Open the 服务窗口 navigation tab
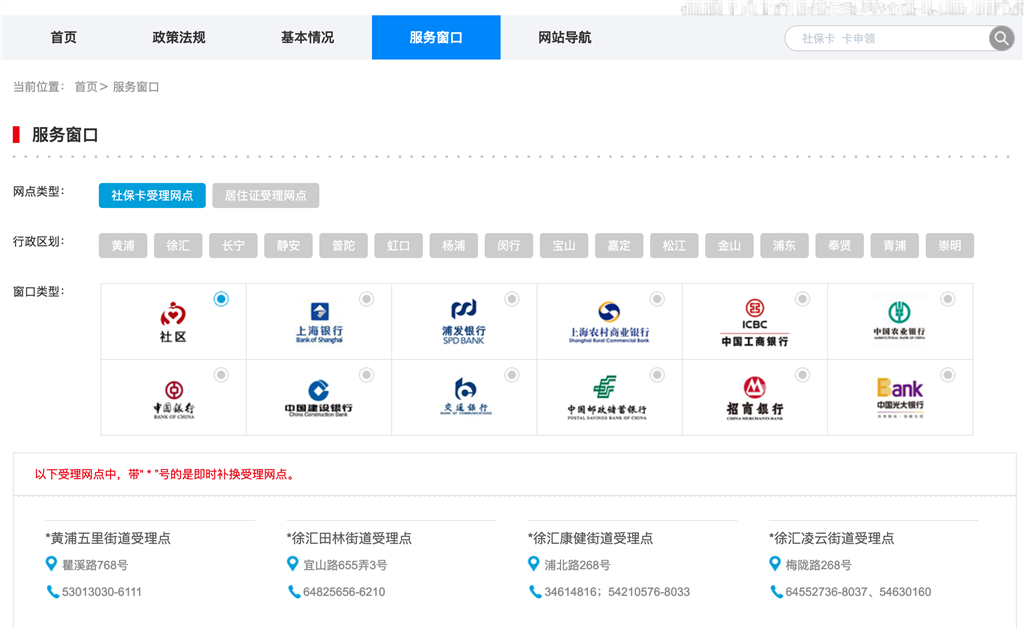The image size is (1024, 629). 436,38
